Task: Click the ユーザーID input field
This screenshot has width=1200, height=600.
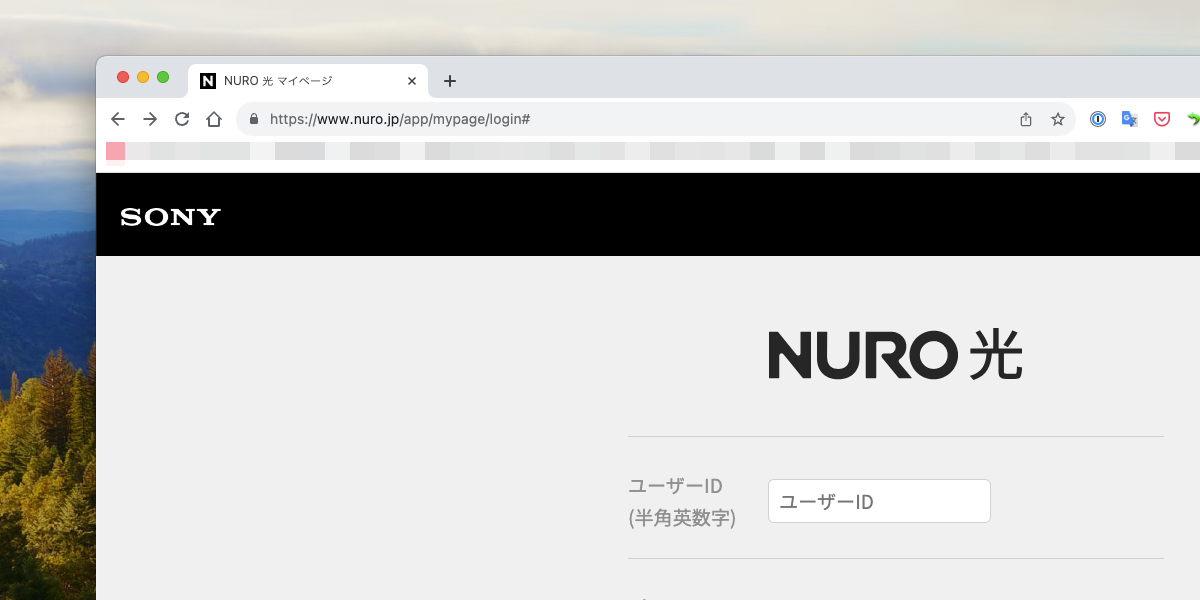Action: 878,500
